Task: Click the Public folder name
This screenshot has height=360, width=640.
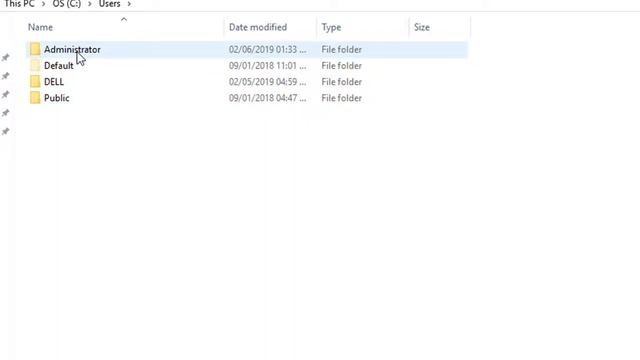Action: [x=57, y=98]
